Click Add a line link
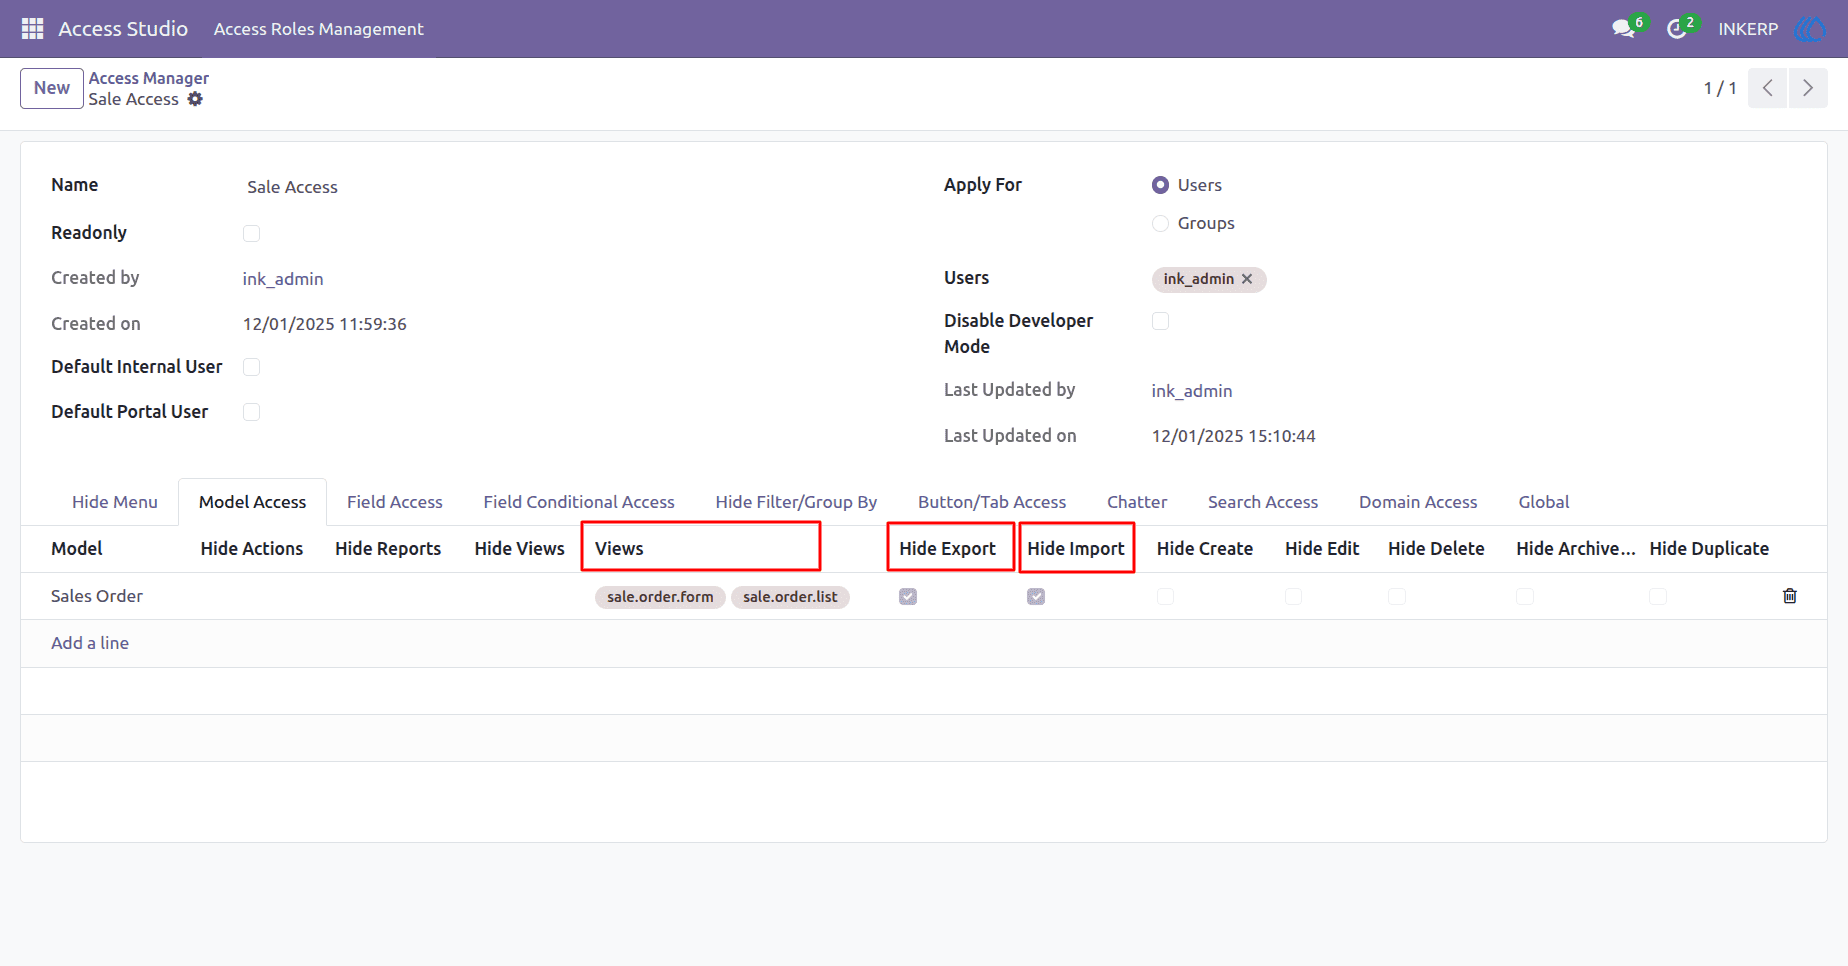The image size is (1848, 966). (x=90, y=643)
